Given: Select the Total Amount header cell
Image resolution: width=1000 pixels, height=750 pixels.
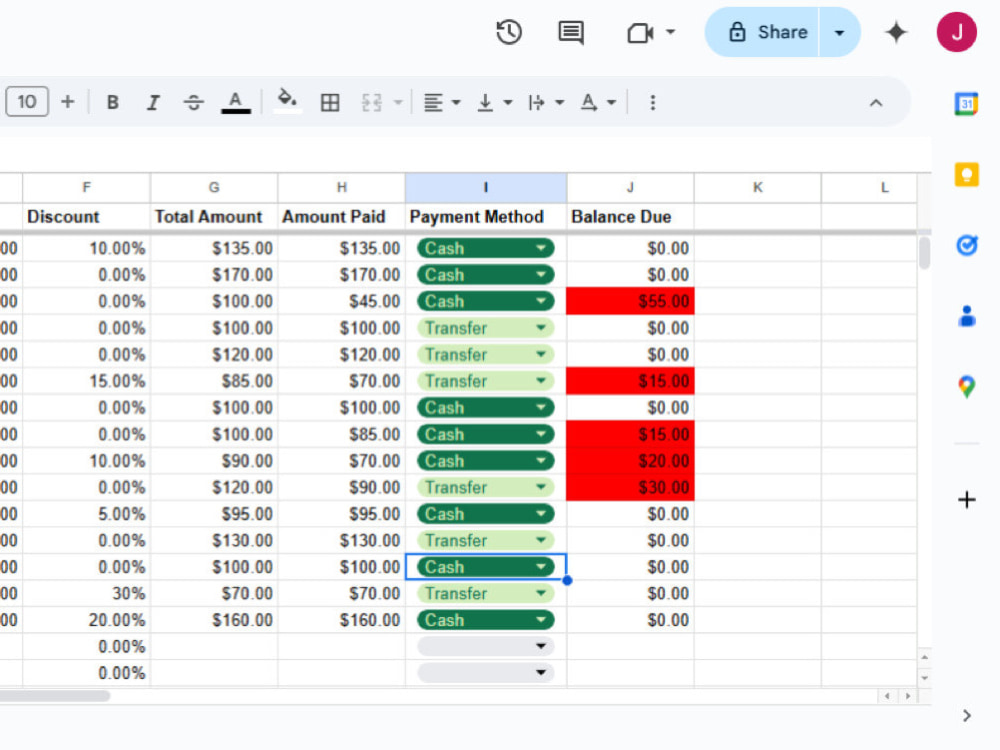Looking at the screenshot, I should [x=214, y=217].
